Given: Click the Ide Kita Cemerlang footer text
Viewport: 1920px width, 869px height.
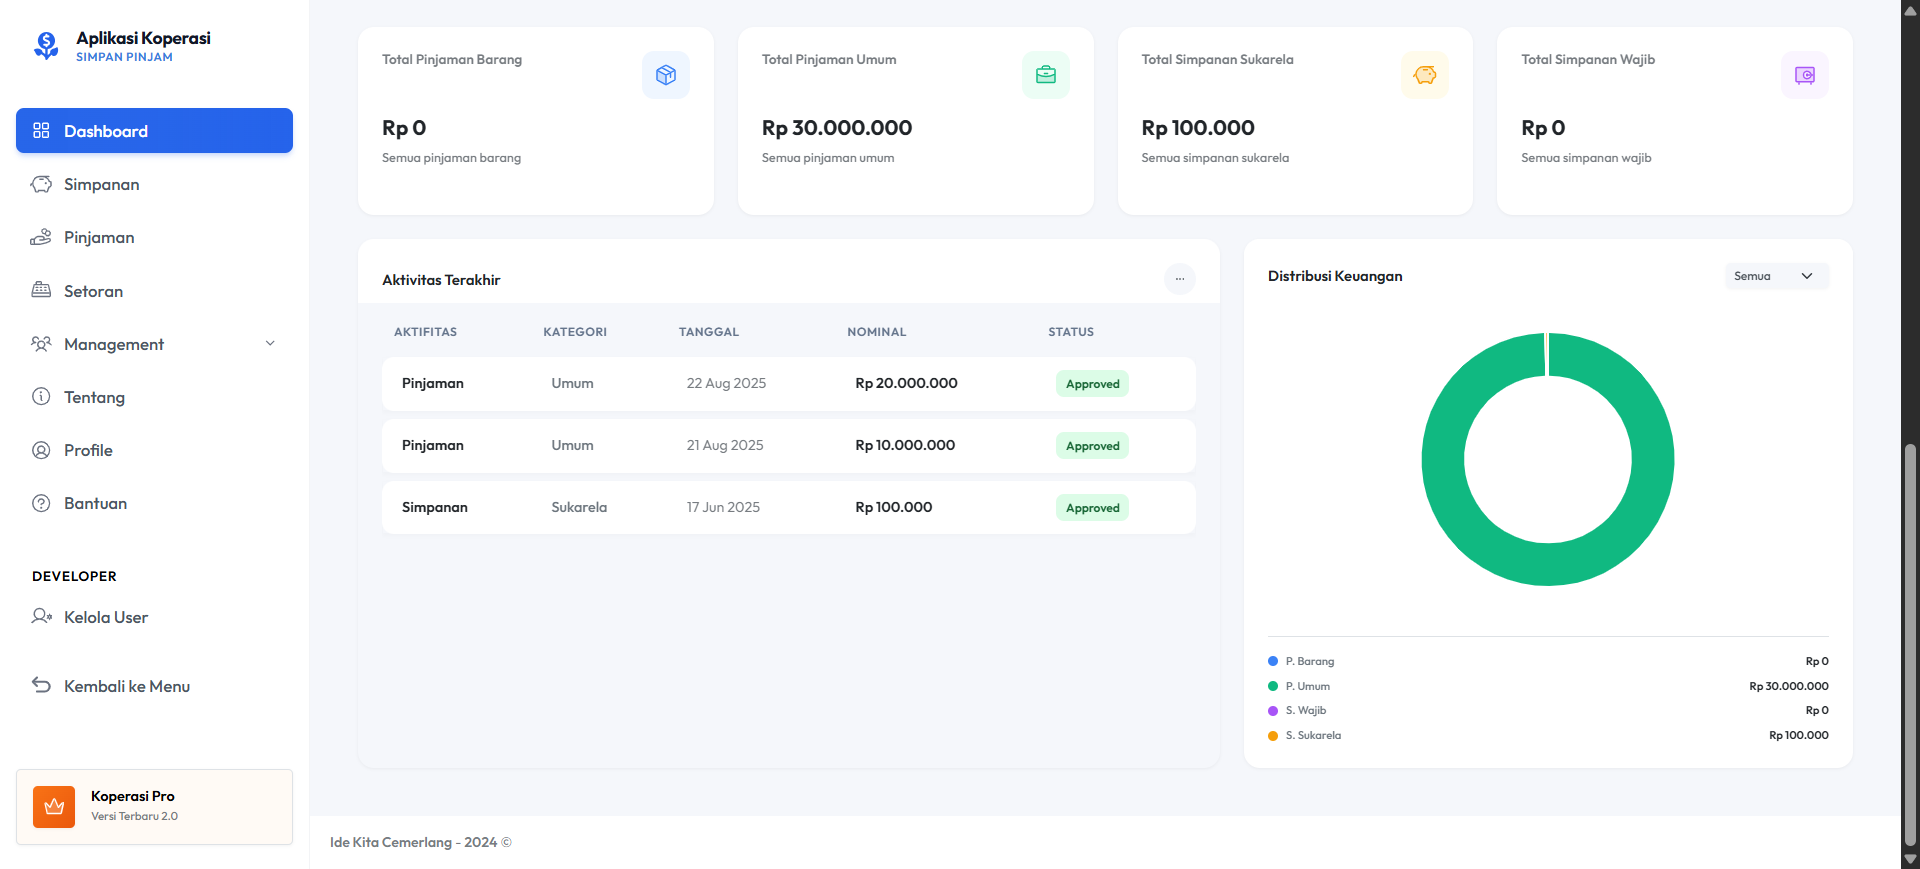Looking at the screenshot, I should (421, 842).
